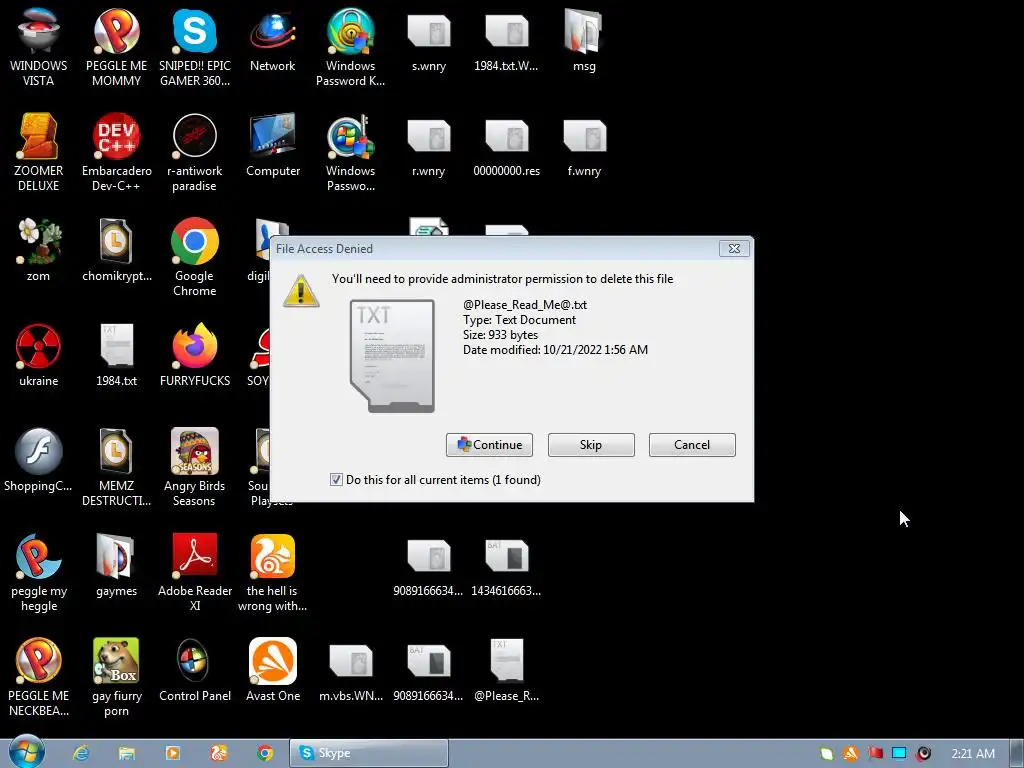Cancel the file deletion dialog
The height and width of the screenshot is (768, 1024).
coord(692,445)
